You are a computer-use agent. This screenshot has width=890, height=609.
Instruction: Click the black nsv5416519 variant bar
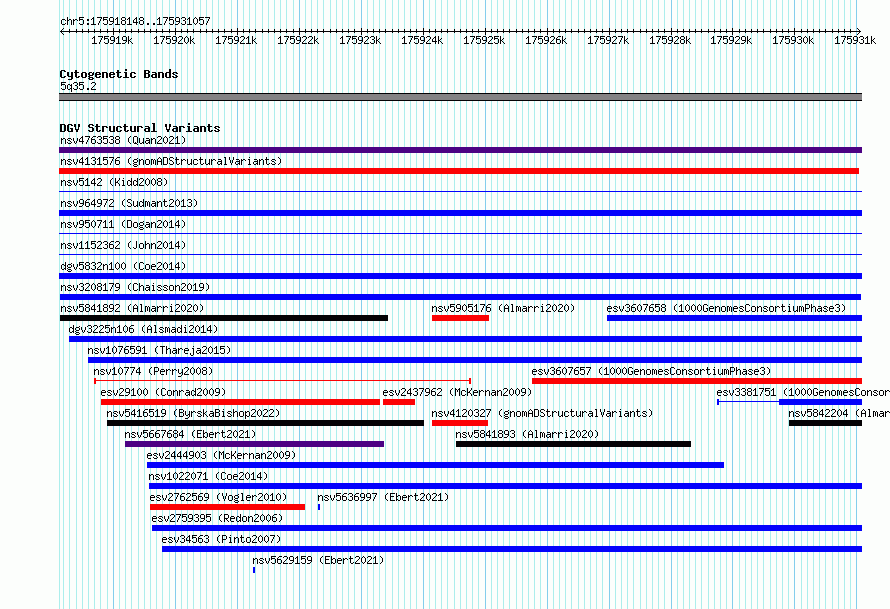[265, 423]
